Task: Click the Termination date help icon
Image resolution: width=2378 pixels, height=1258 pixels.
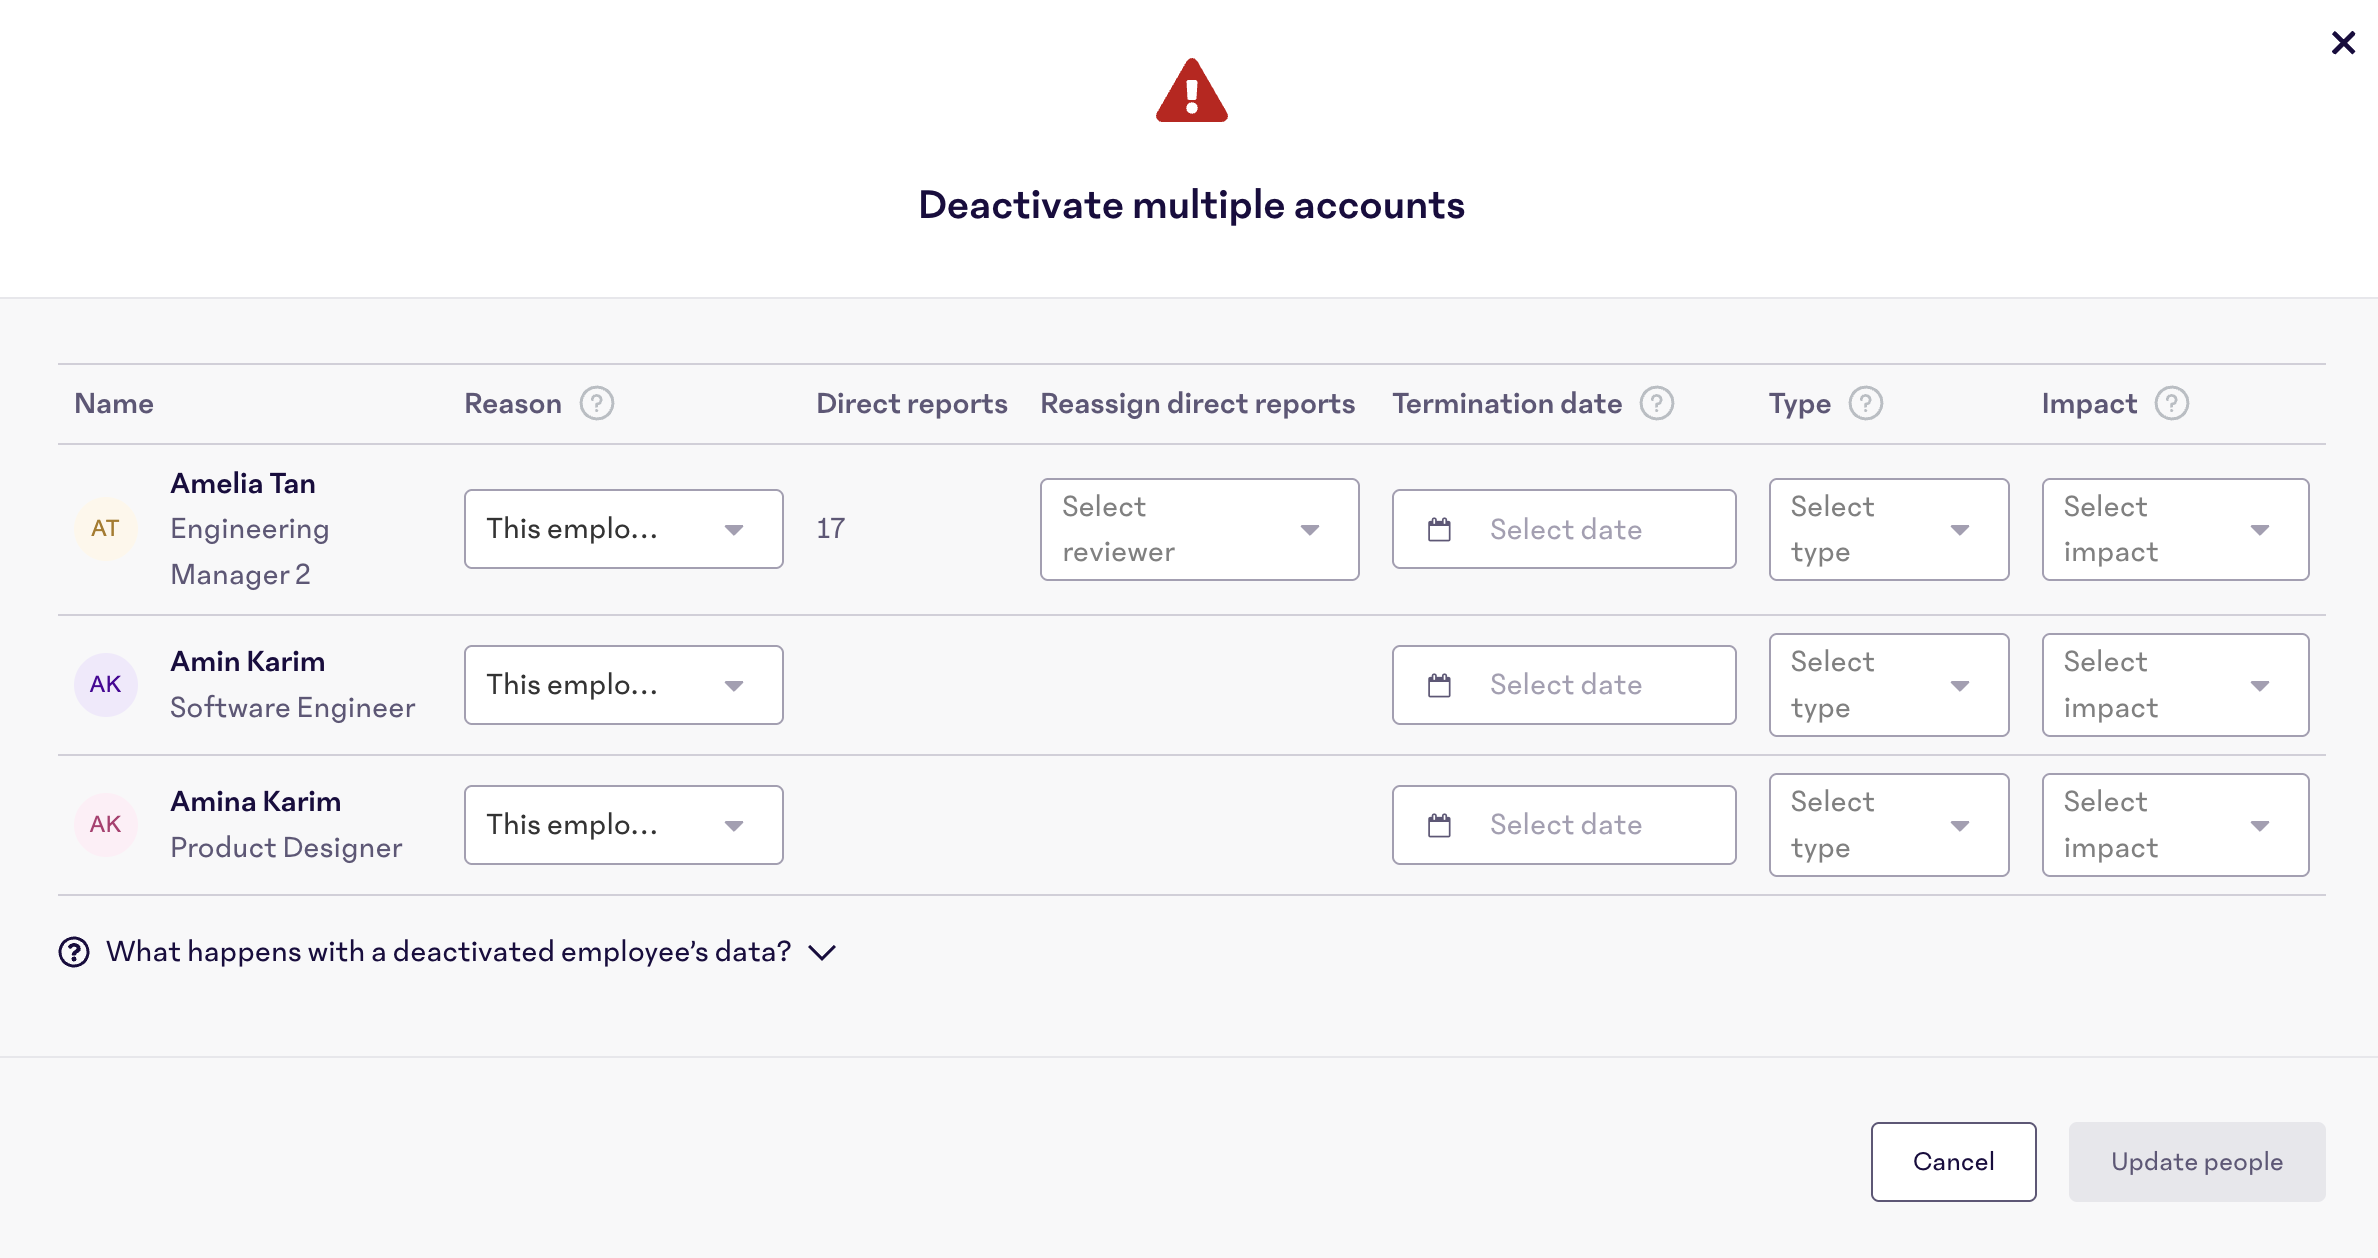Action: (1657, 403)
